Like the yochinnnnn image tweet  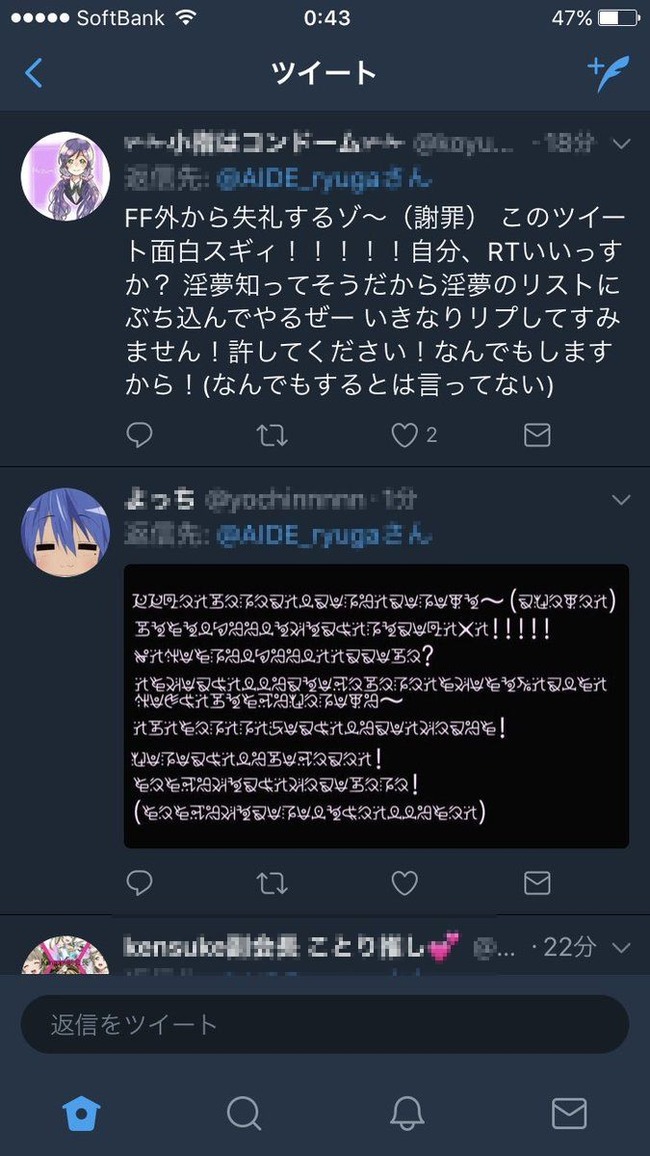(x=404, y=882)
